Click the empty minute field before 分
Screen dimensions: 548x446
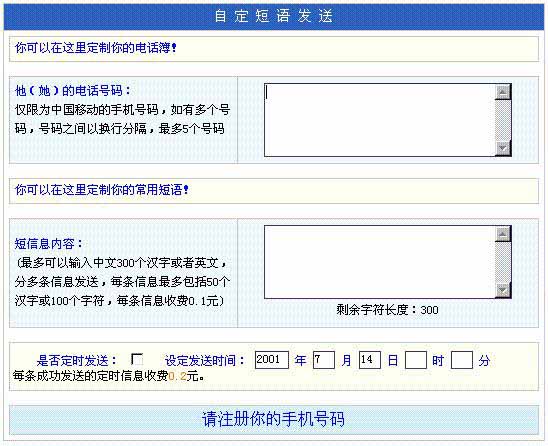pyautogui.click(x=462, y=360)
